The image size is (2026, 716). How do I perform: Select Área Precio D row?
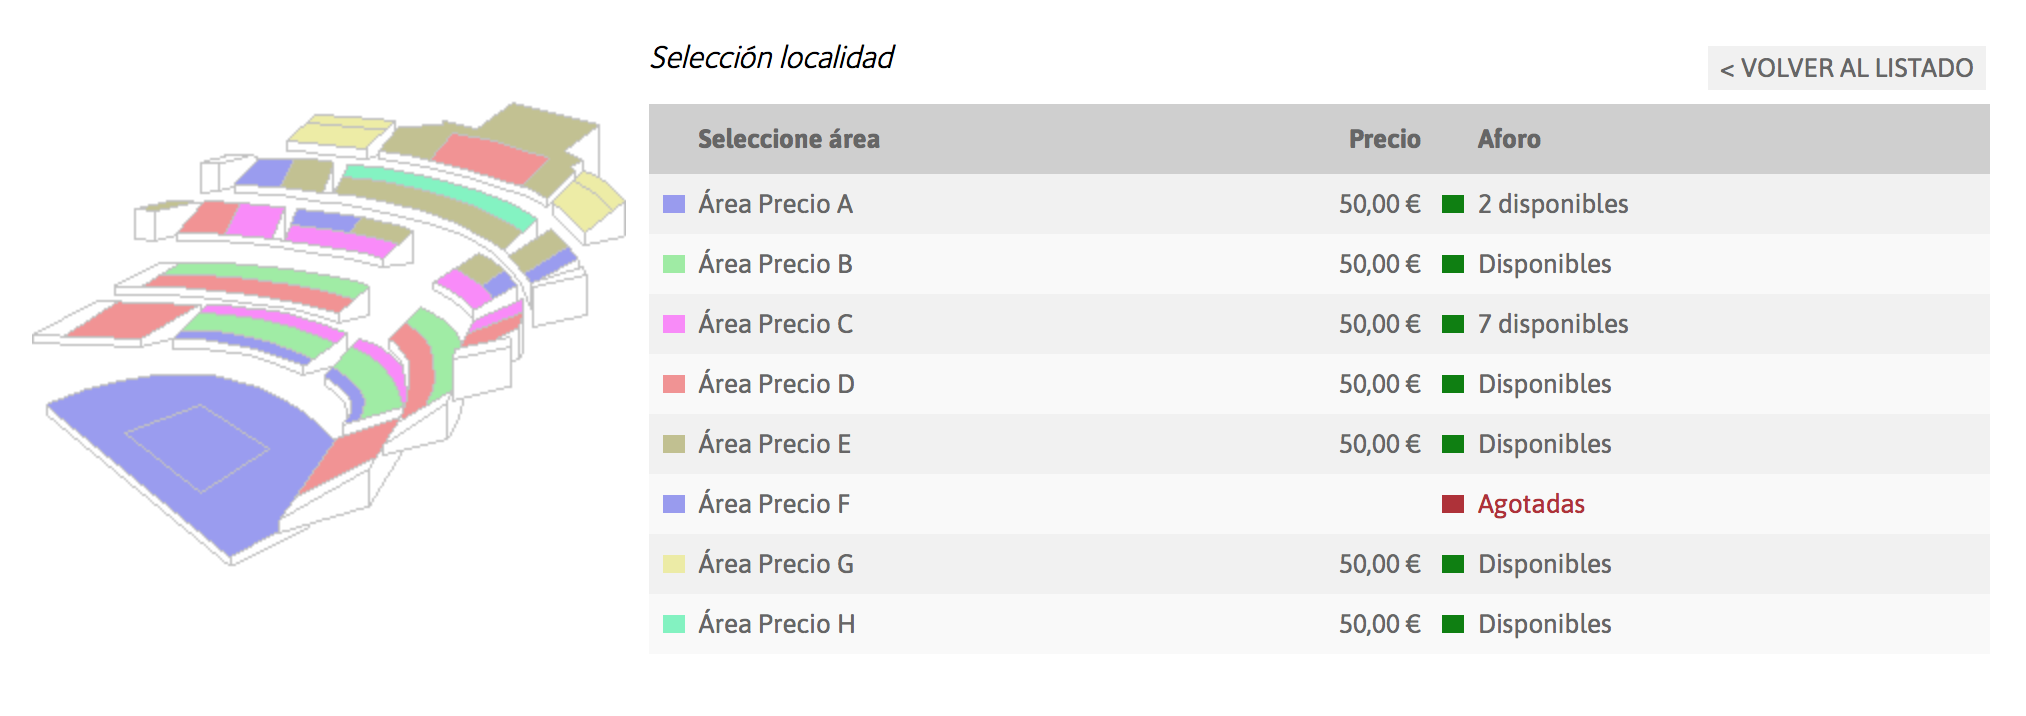click(1319, 384)
